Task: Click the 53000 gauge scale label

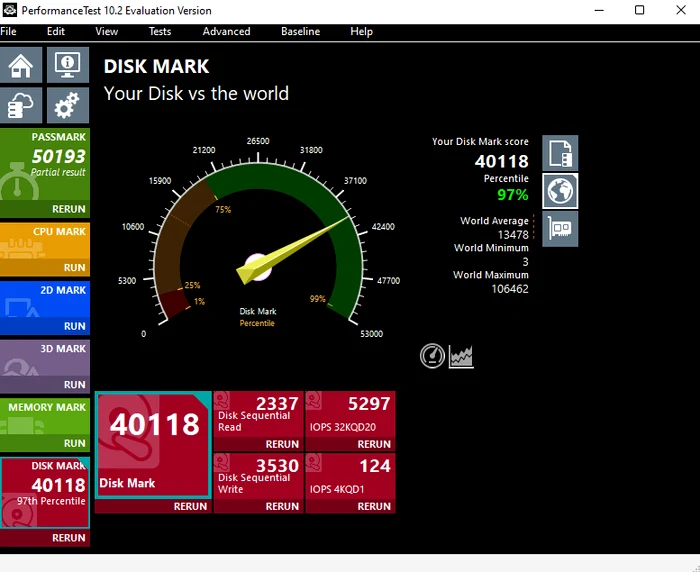Action: pyautogui.click(x=371, y=334)
